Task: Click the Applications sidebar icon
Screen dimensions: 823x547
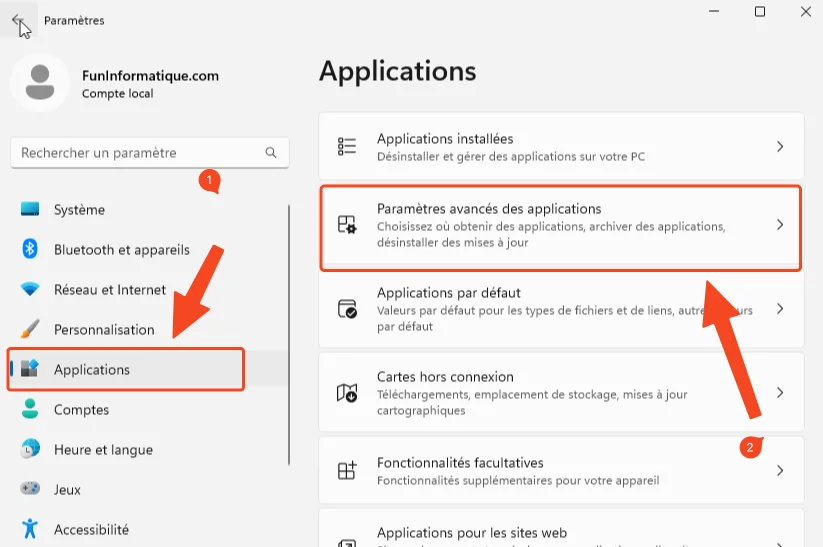Action: (30, 369)
